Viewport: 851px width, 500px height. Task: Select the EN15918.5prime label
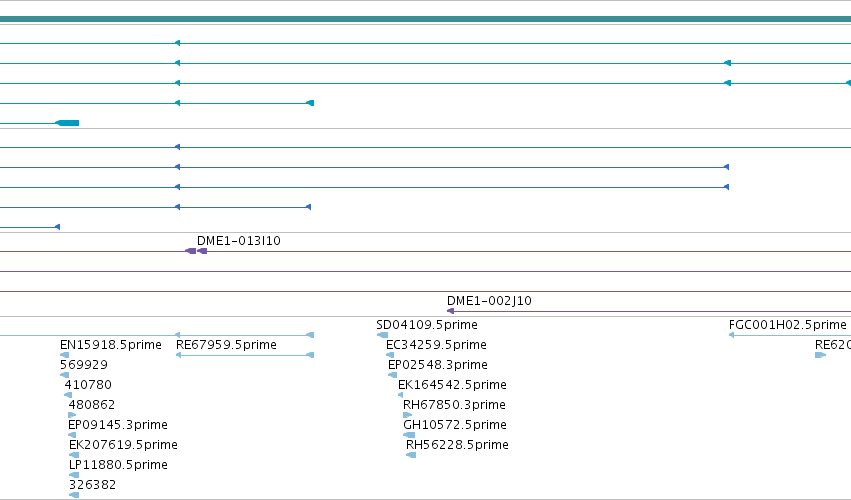click(111, 345)
